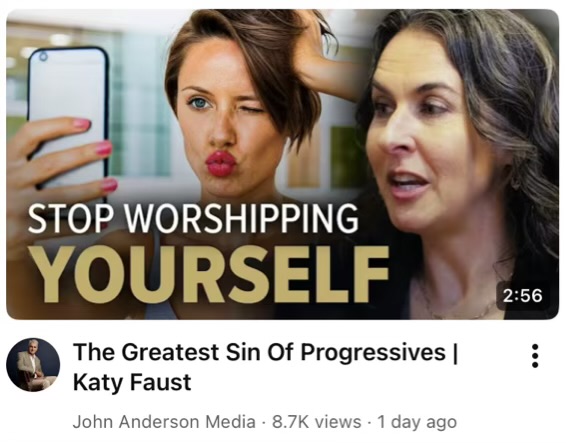Click the phone's camera lens in thumbnail

(43, 57)
